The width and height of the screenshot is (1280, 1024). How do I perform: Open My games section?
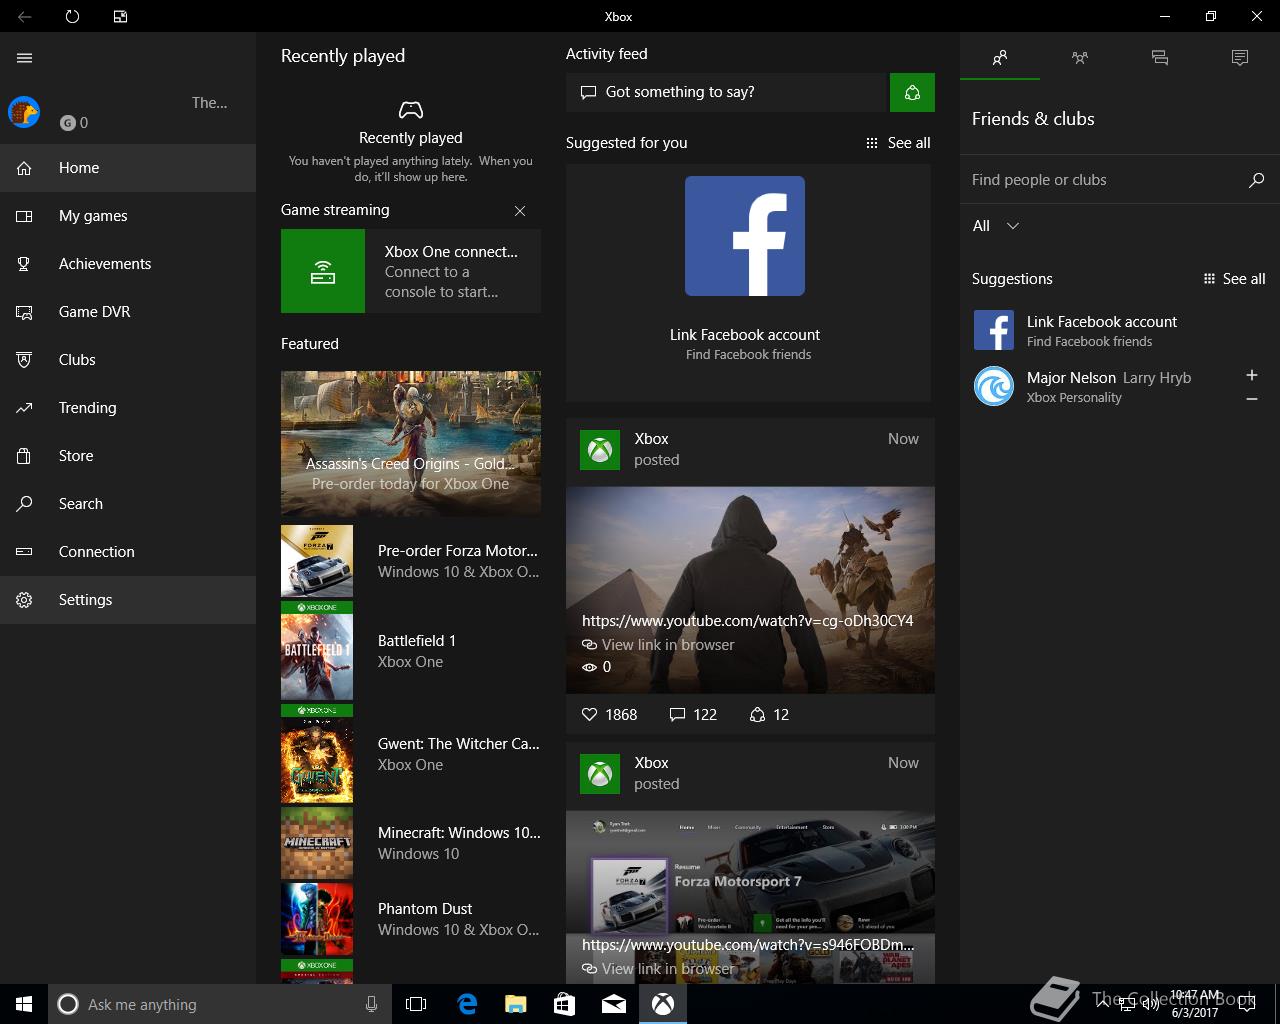click(128, 216)
